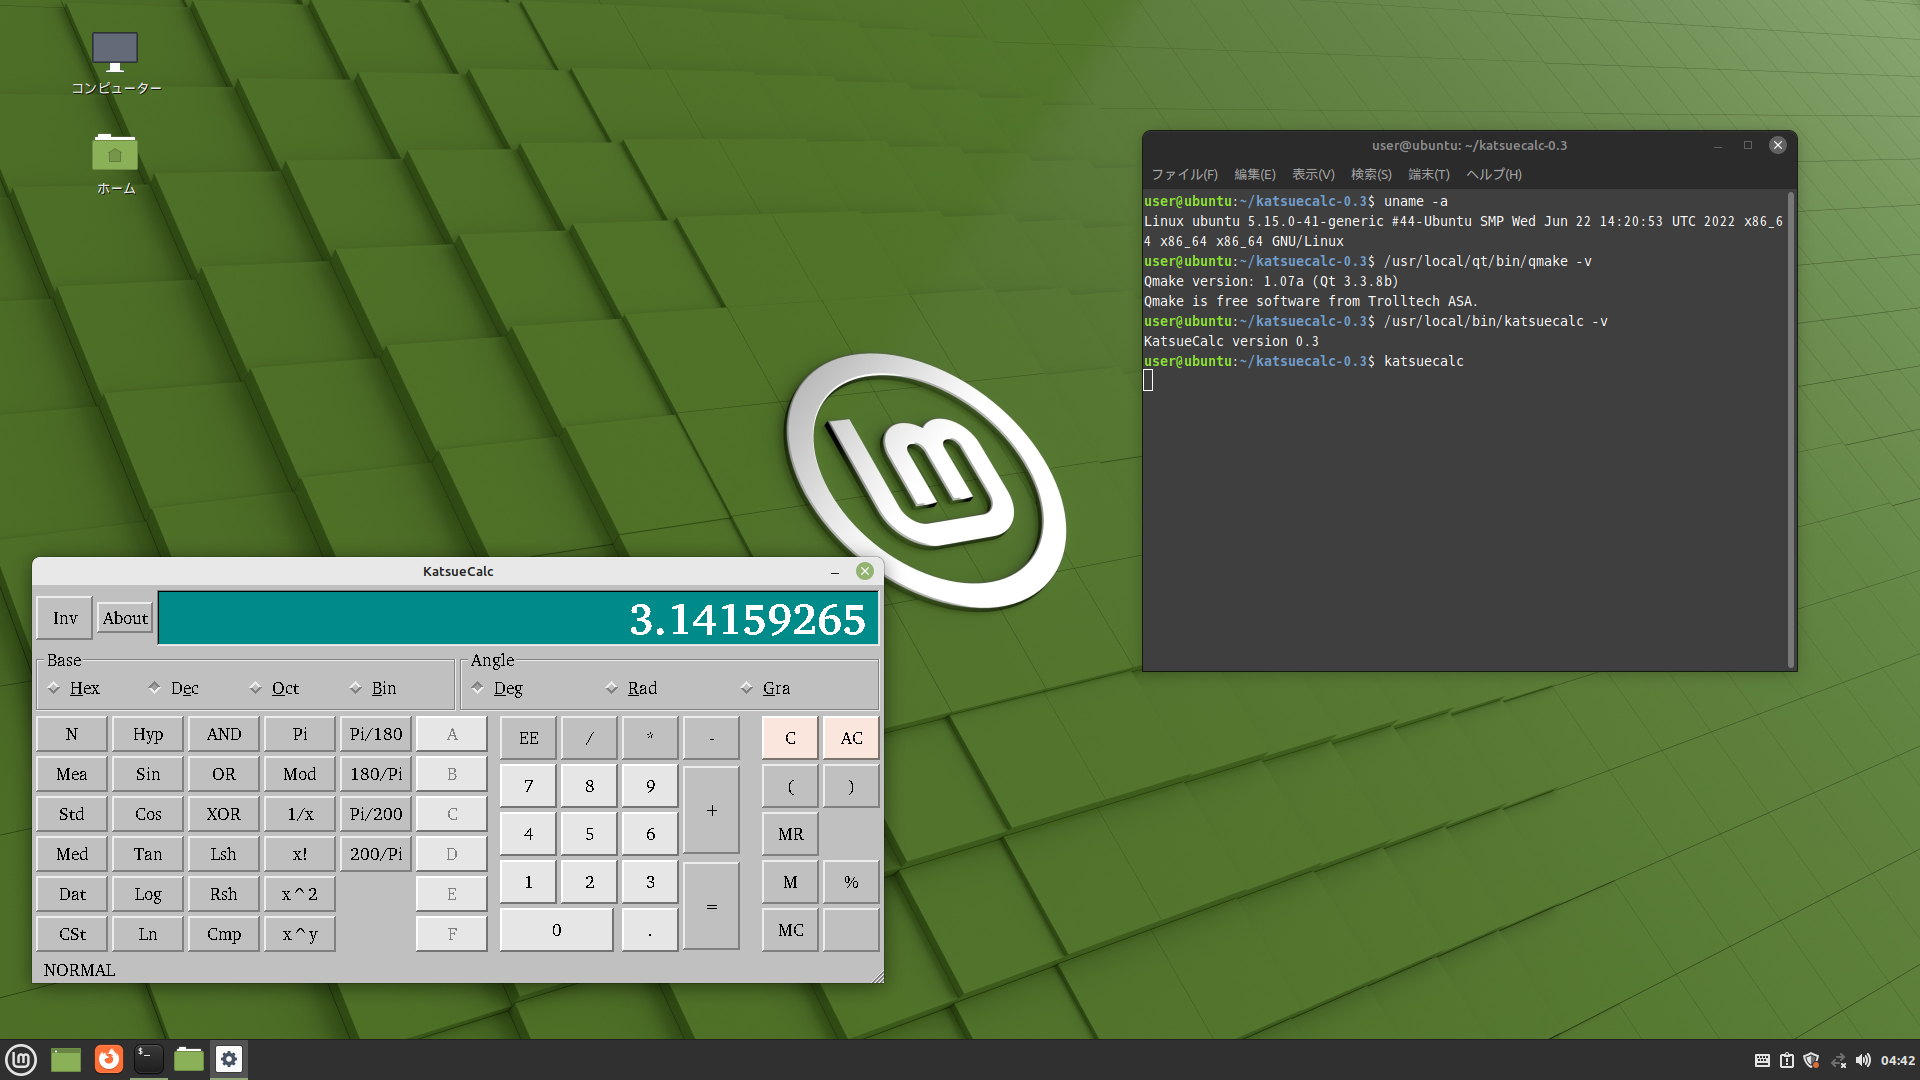Click the Sin function button
This screenshot has height=1080, width=1920.
[x=148, y=774]
